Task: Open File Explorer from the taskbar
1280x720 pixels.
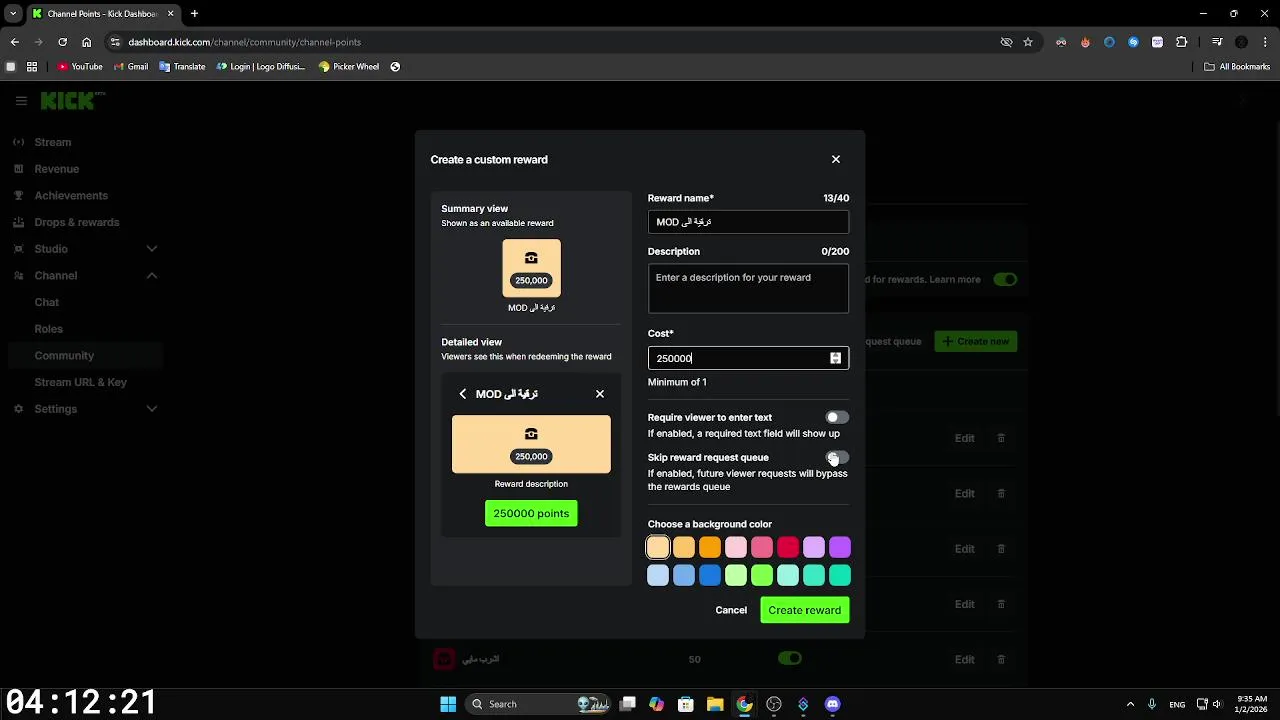Action: tap(715, 704)
